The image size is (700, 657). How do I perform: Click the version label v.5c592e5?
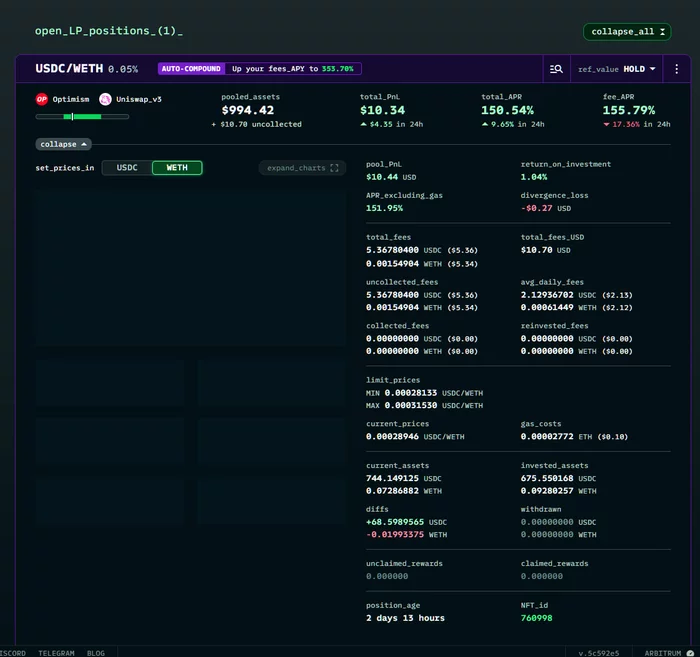tap(599, 653)
